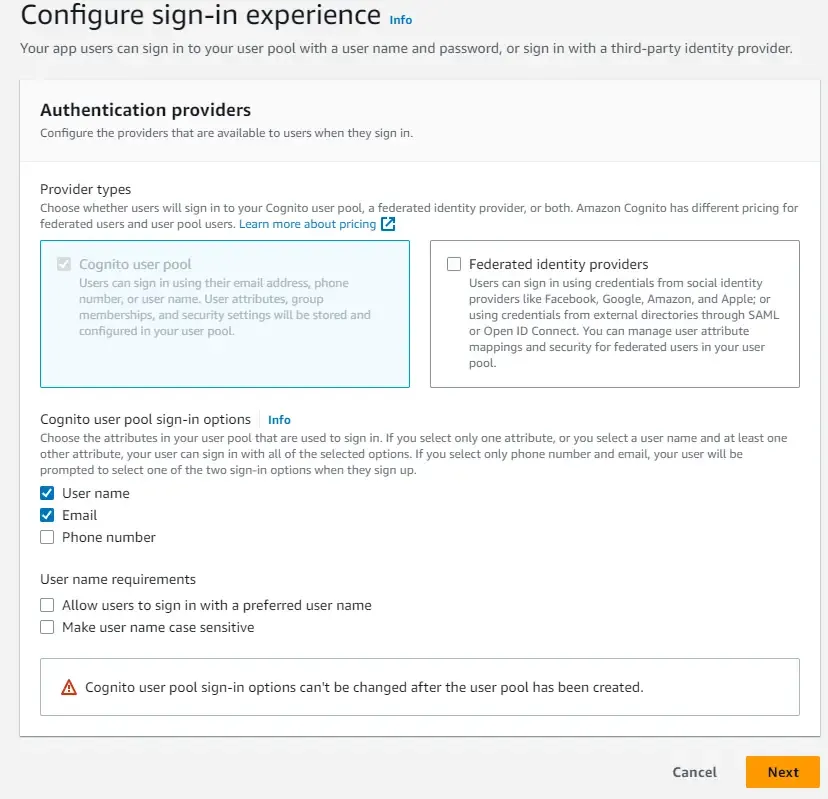Viewport: 828px width, 799px height.
Task: Uncheck the User name sign-in option
Action: click(47, 493)
